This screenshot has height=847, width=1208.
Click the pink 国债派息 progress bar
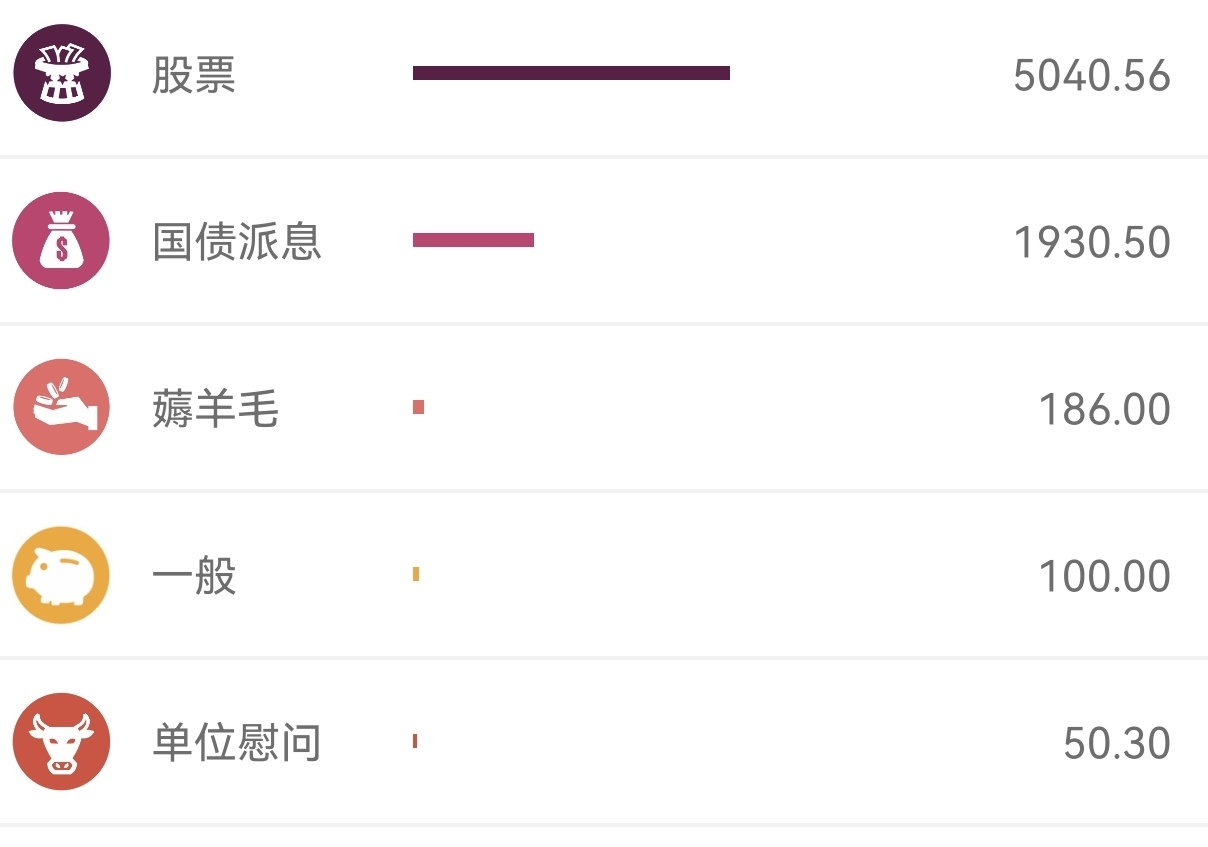[473, 240]
